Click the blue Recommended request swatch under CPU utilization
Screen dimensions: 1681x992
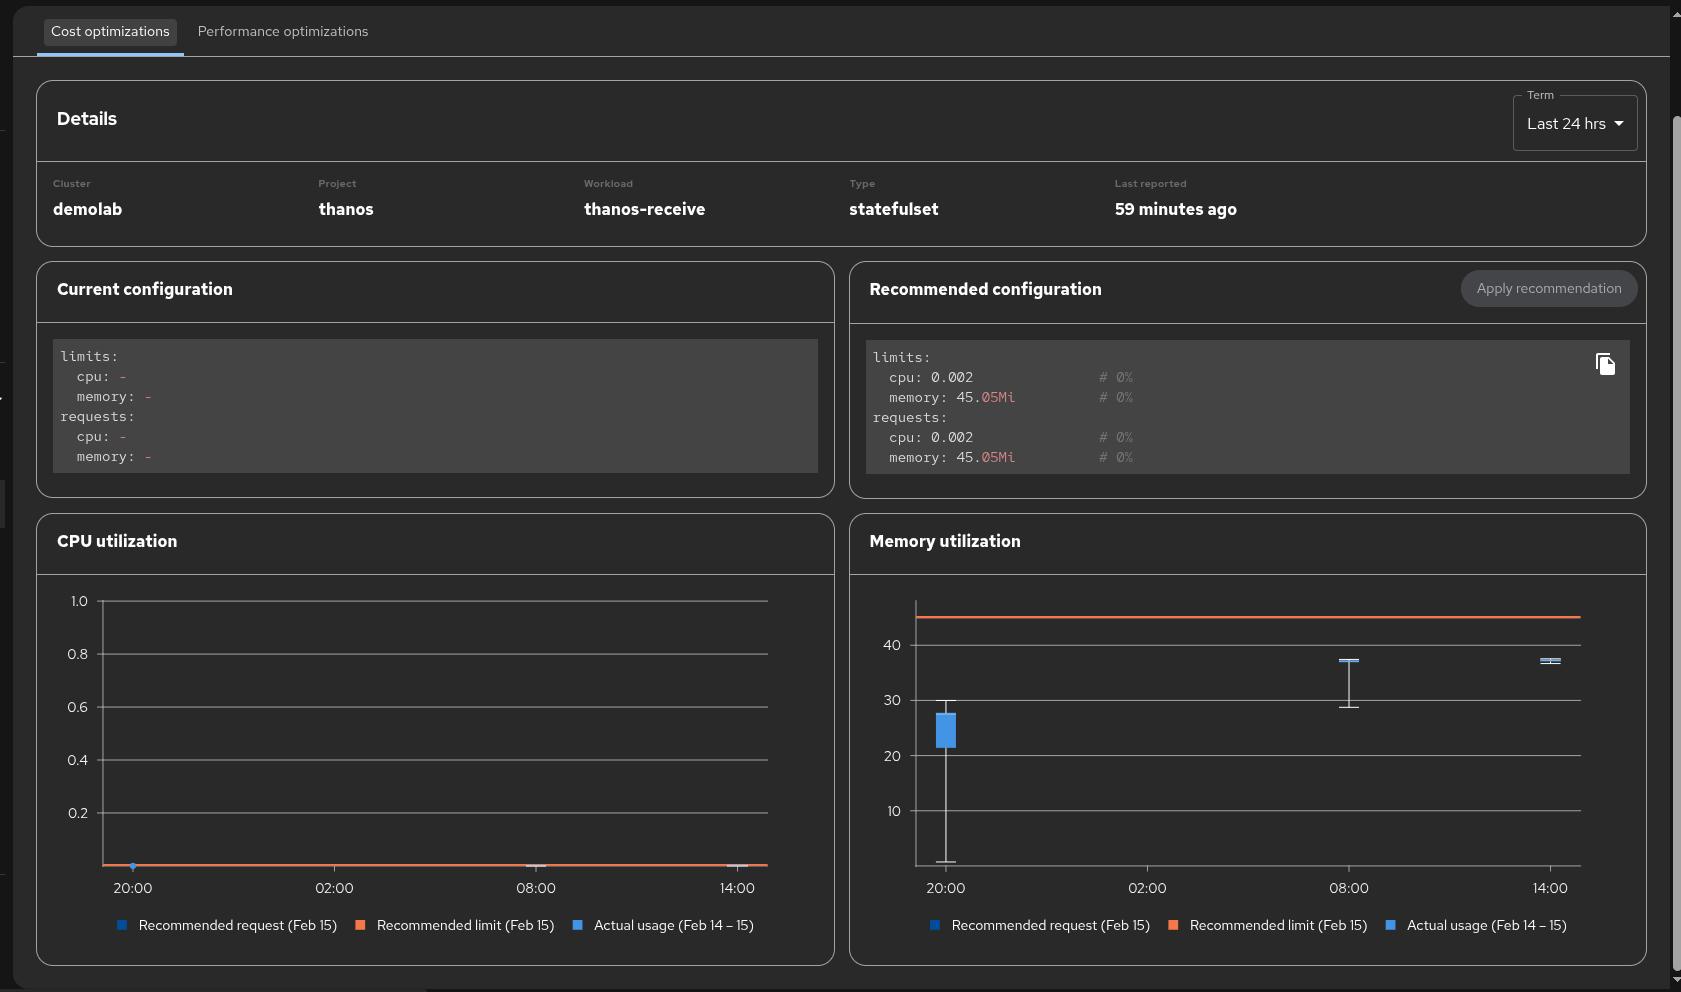122,926
